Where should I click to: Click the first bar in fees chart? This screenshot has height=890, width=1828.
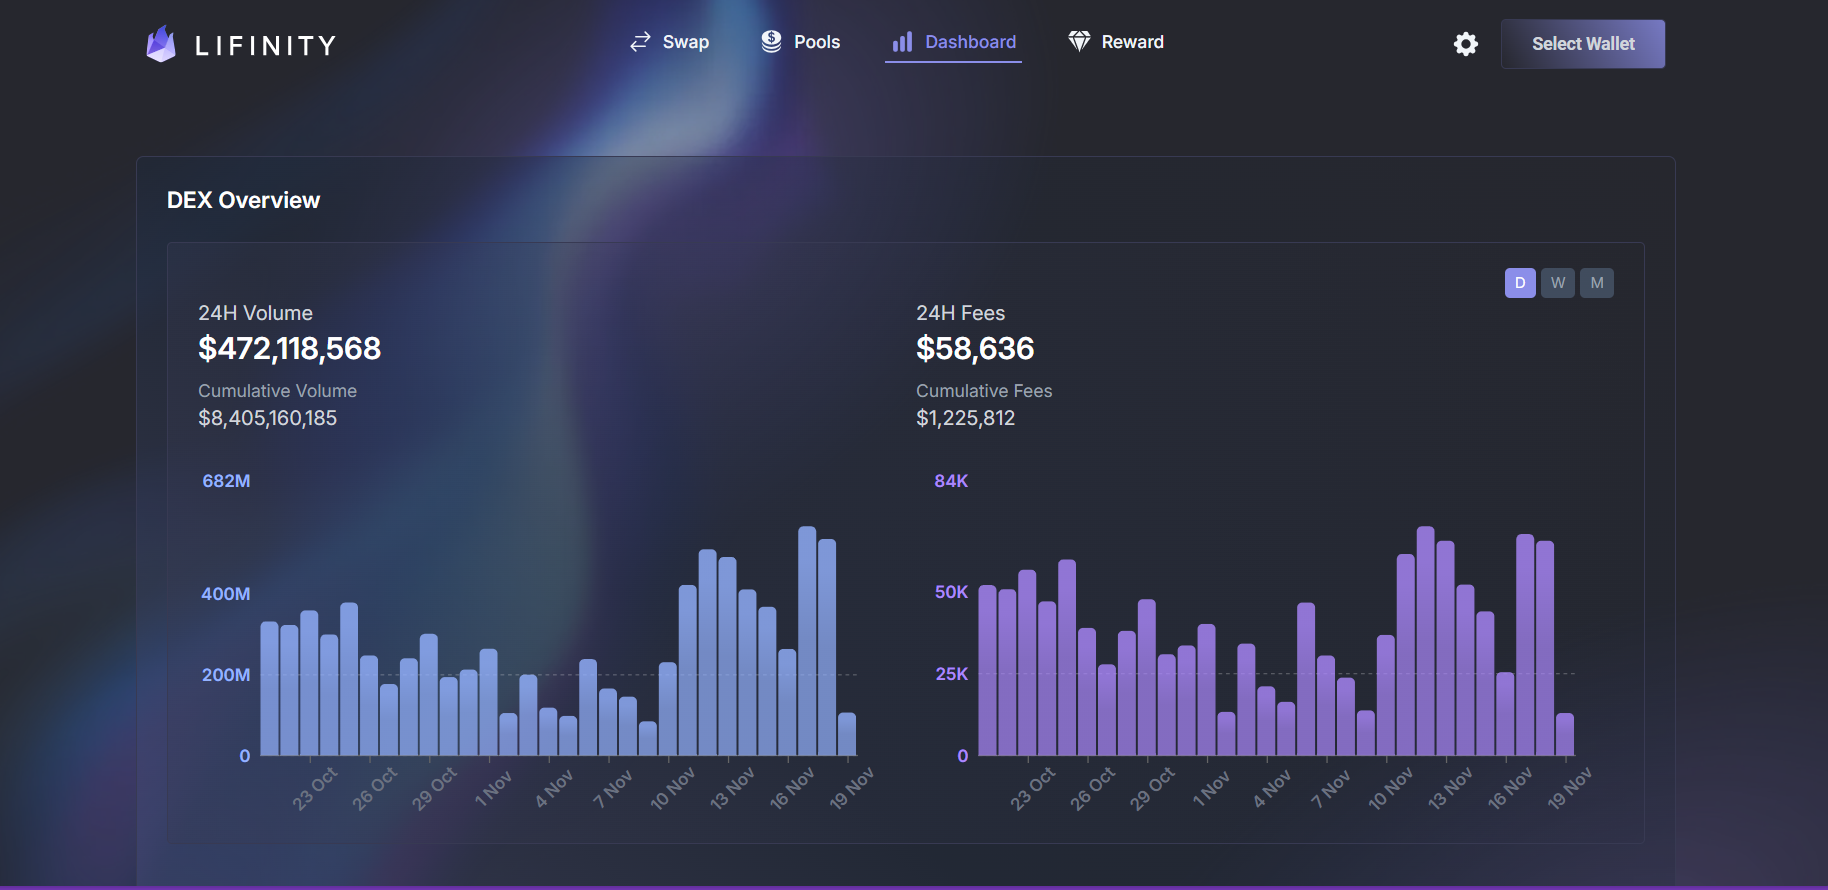pos(987,670)
